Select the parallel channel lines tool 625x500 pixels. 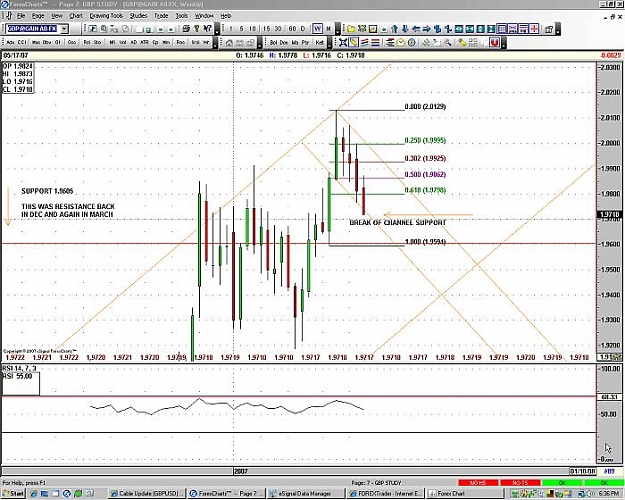pyautogui.click(x=364, y=42)
